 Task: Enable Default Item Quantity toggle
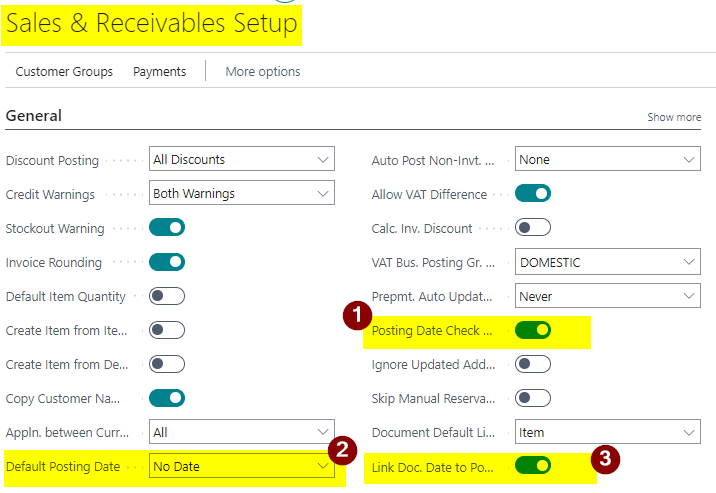tap(167, 296)
